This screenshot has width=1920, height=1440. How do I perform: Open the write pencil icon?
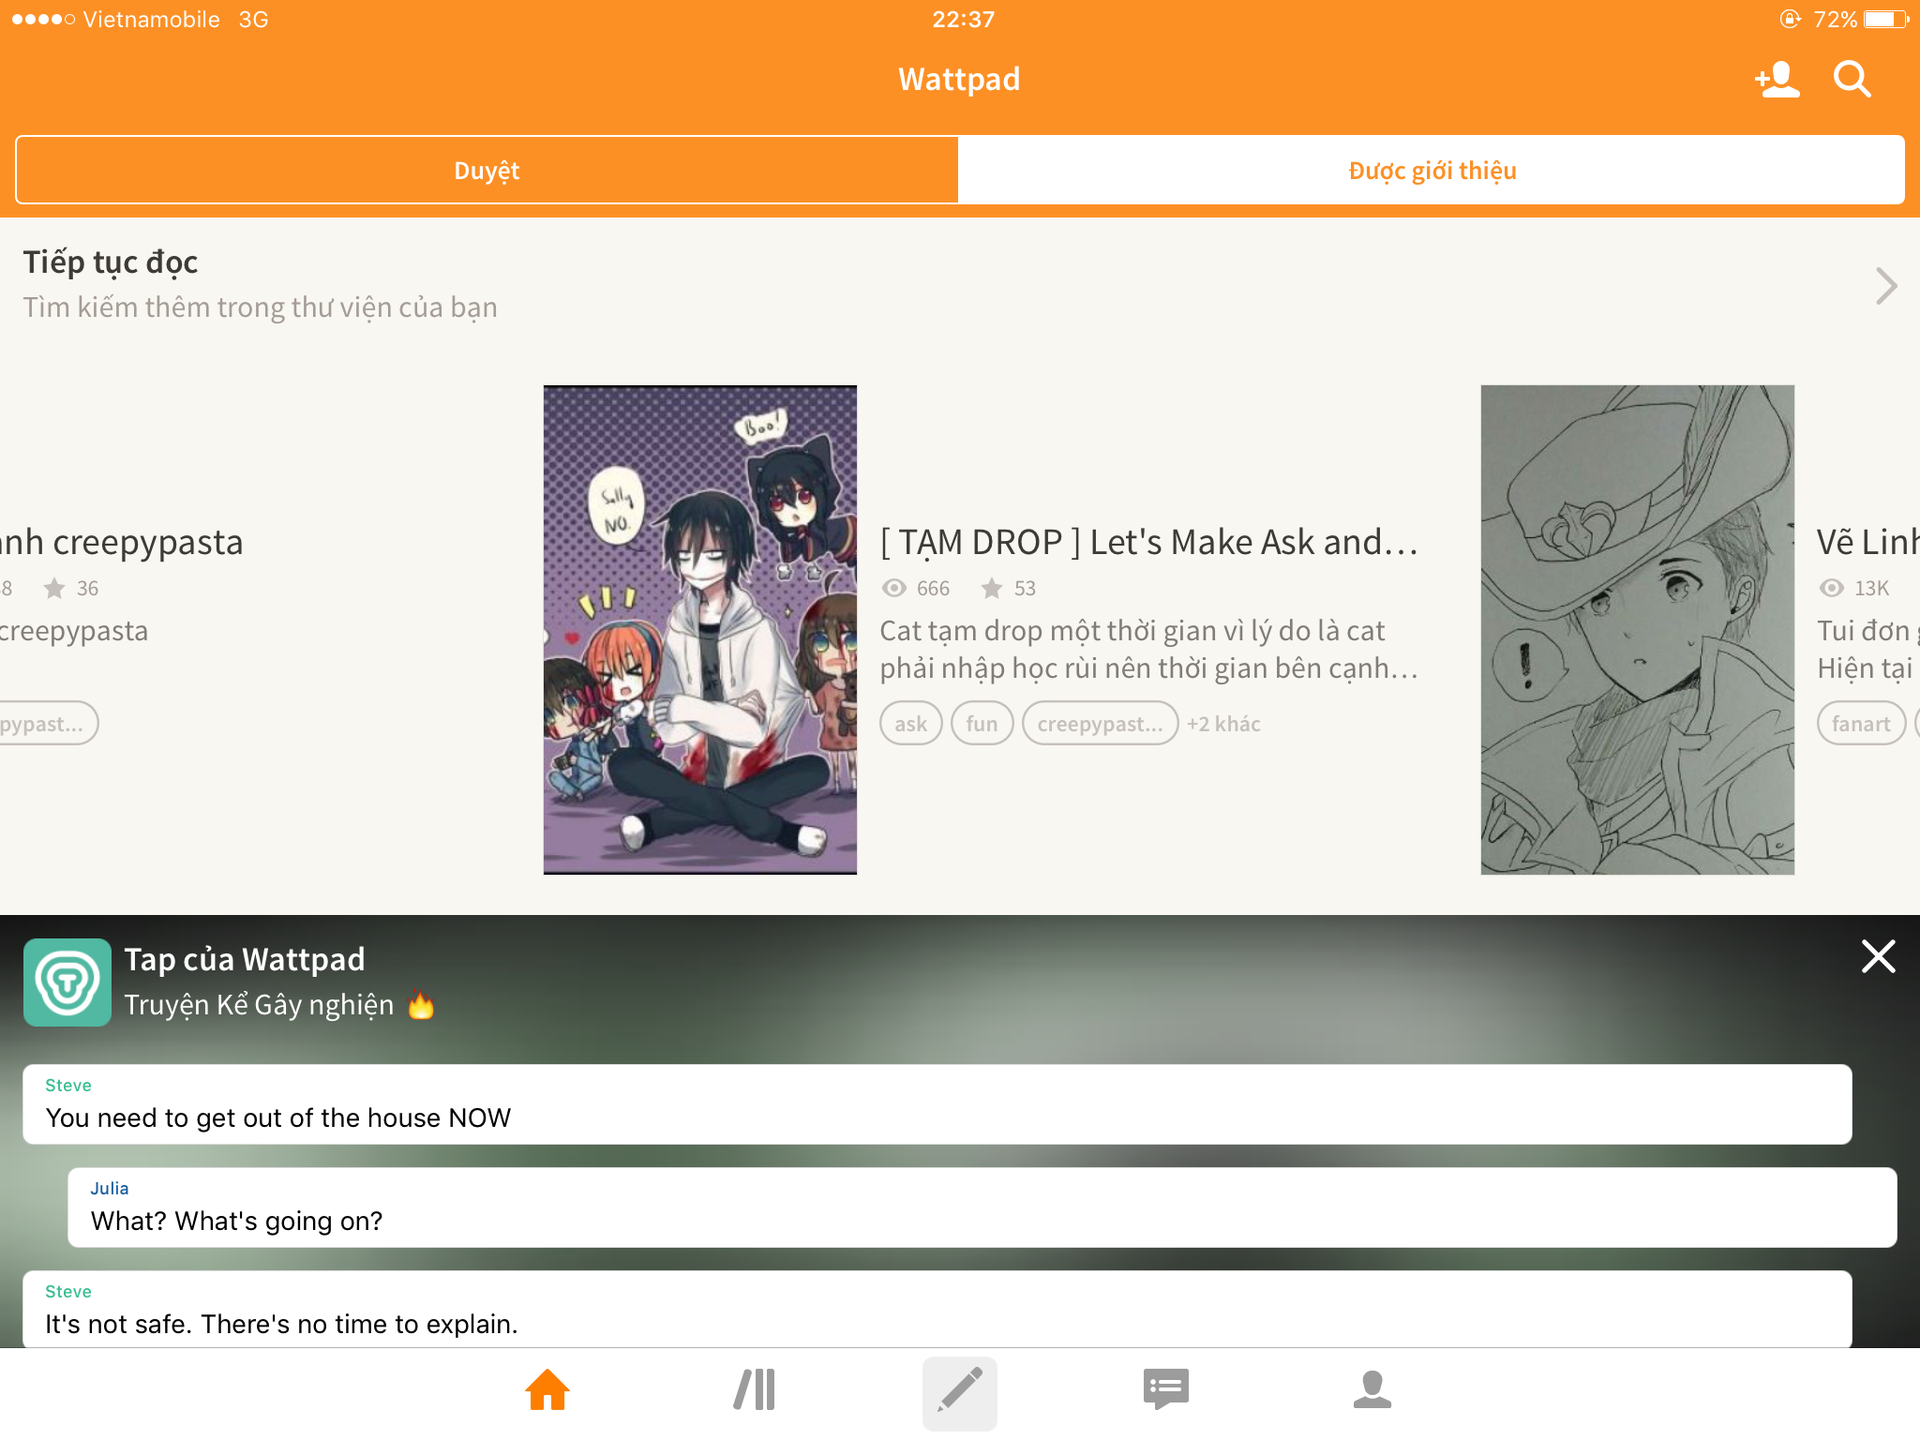tap(959, 1392)
